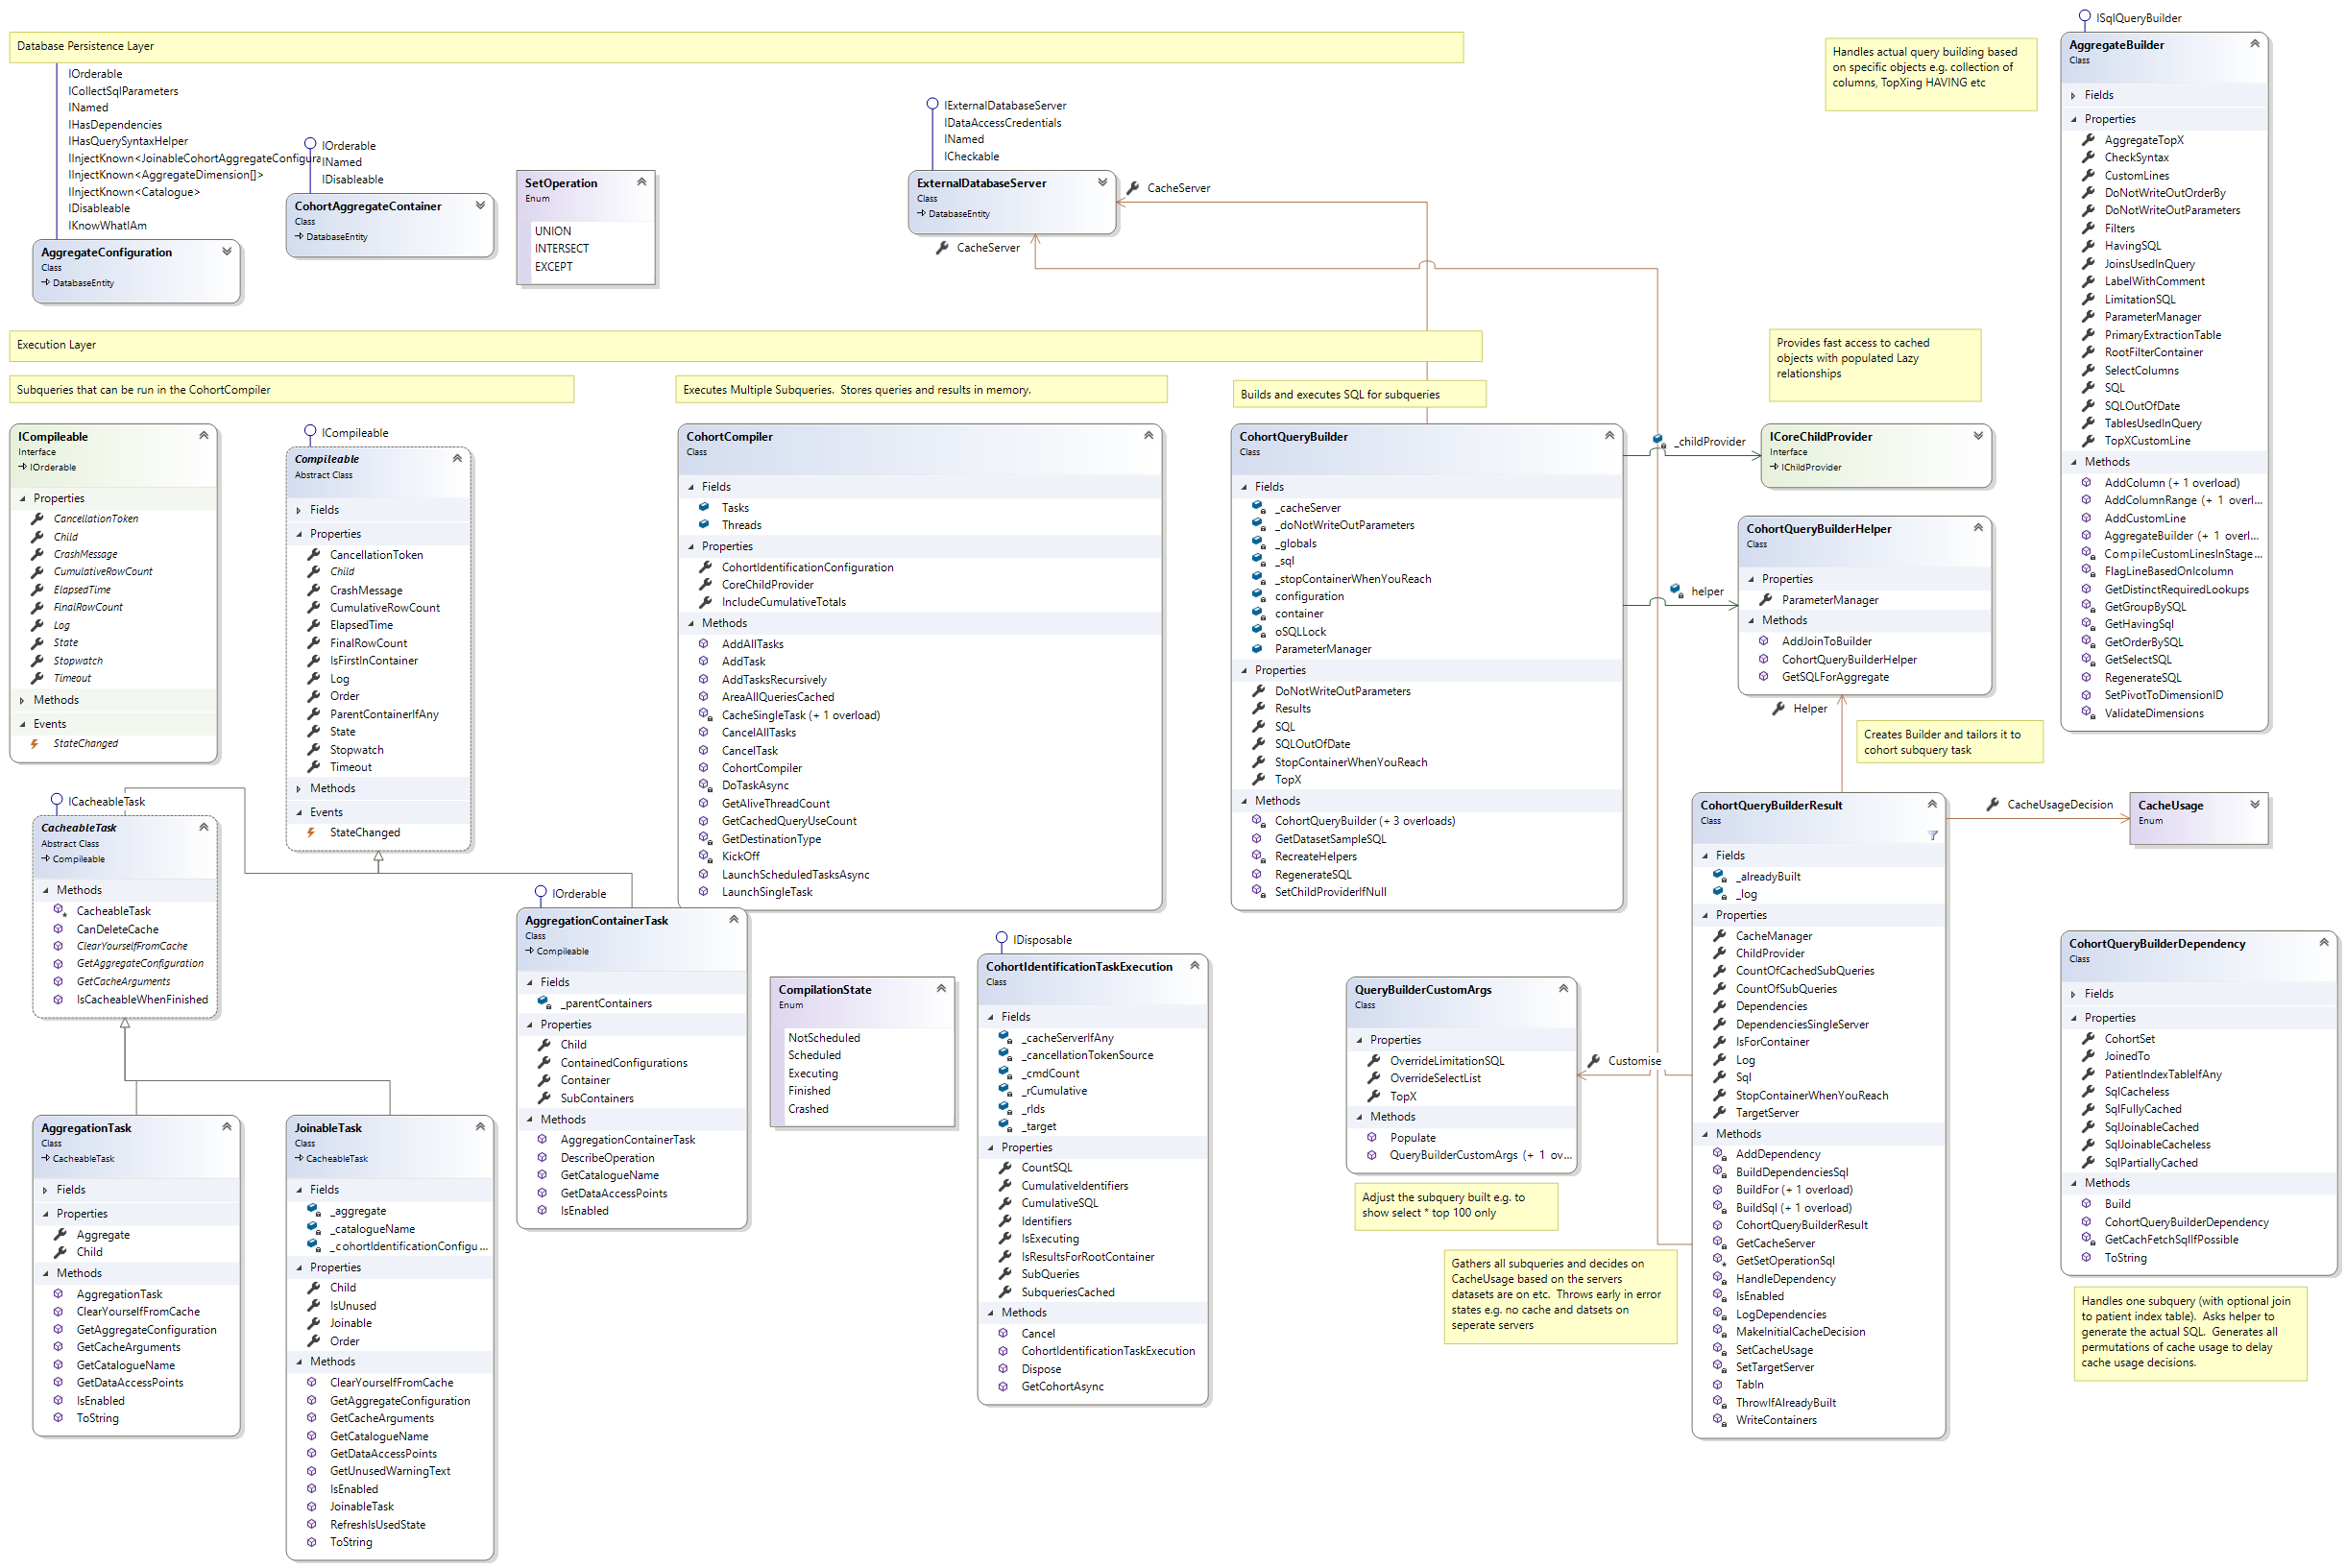Select the IsResultsForRootContainer property
2346x1568 pixels.
(1087, 1257)
